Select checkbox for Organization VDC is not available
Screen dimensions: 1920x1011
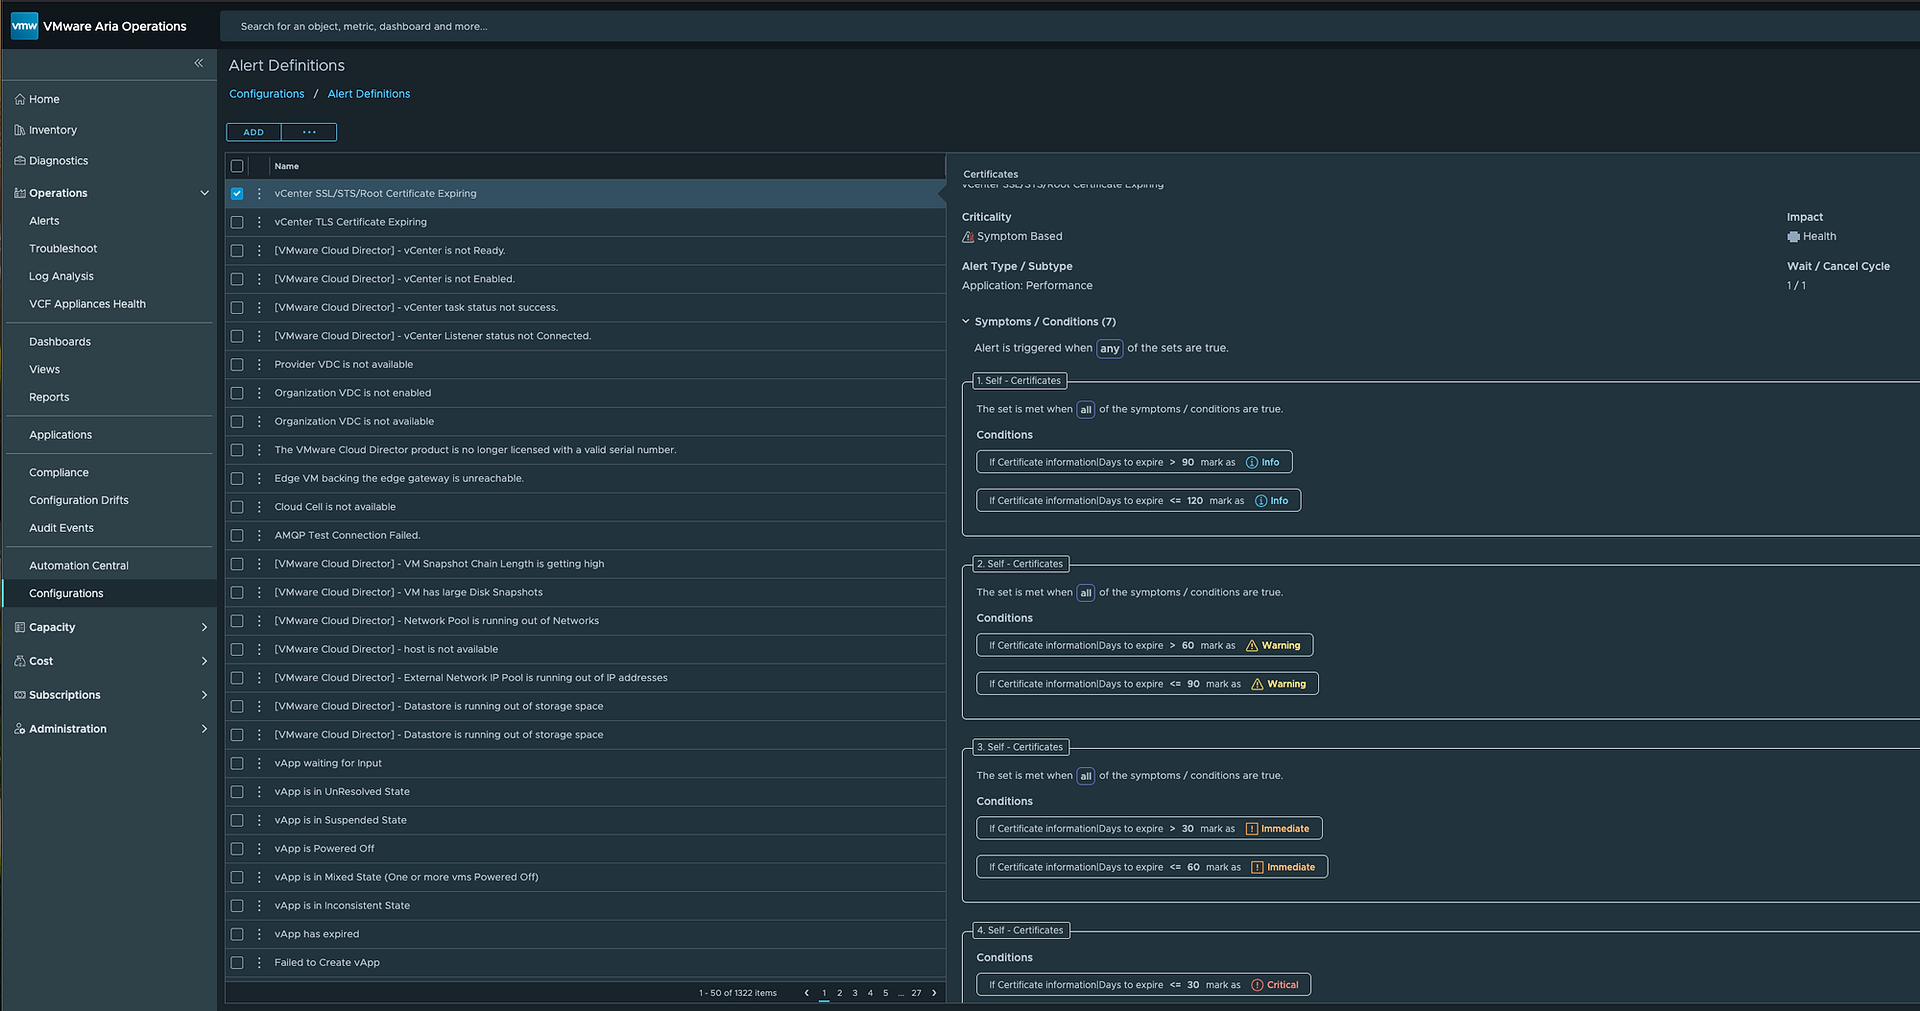tap(237, 422)
